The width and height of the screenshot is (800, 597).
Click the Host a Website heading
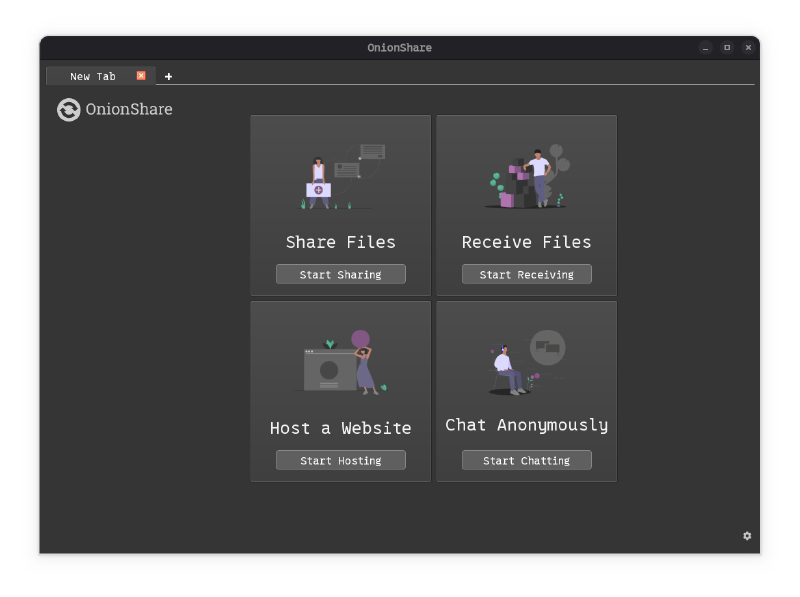tap(341, 428)
